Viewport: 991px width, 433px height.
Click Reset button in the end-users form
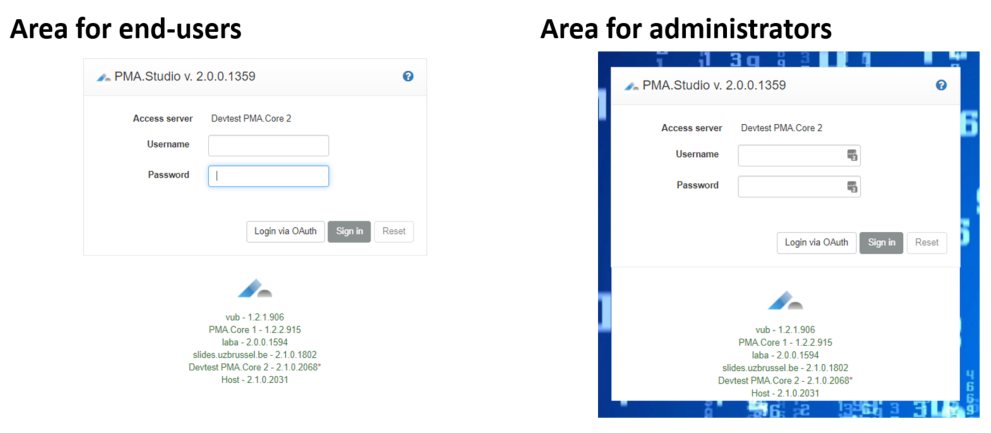point(394,232)
